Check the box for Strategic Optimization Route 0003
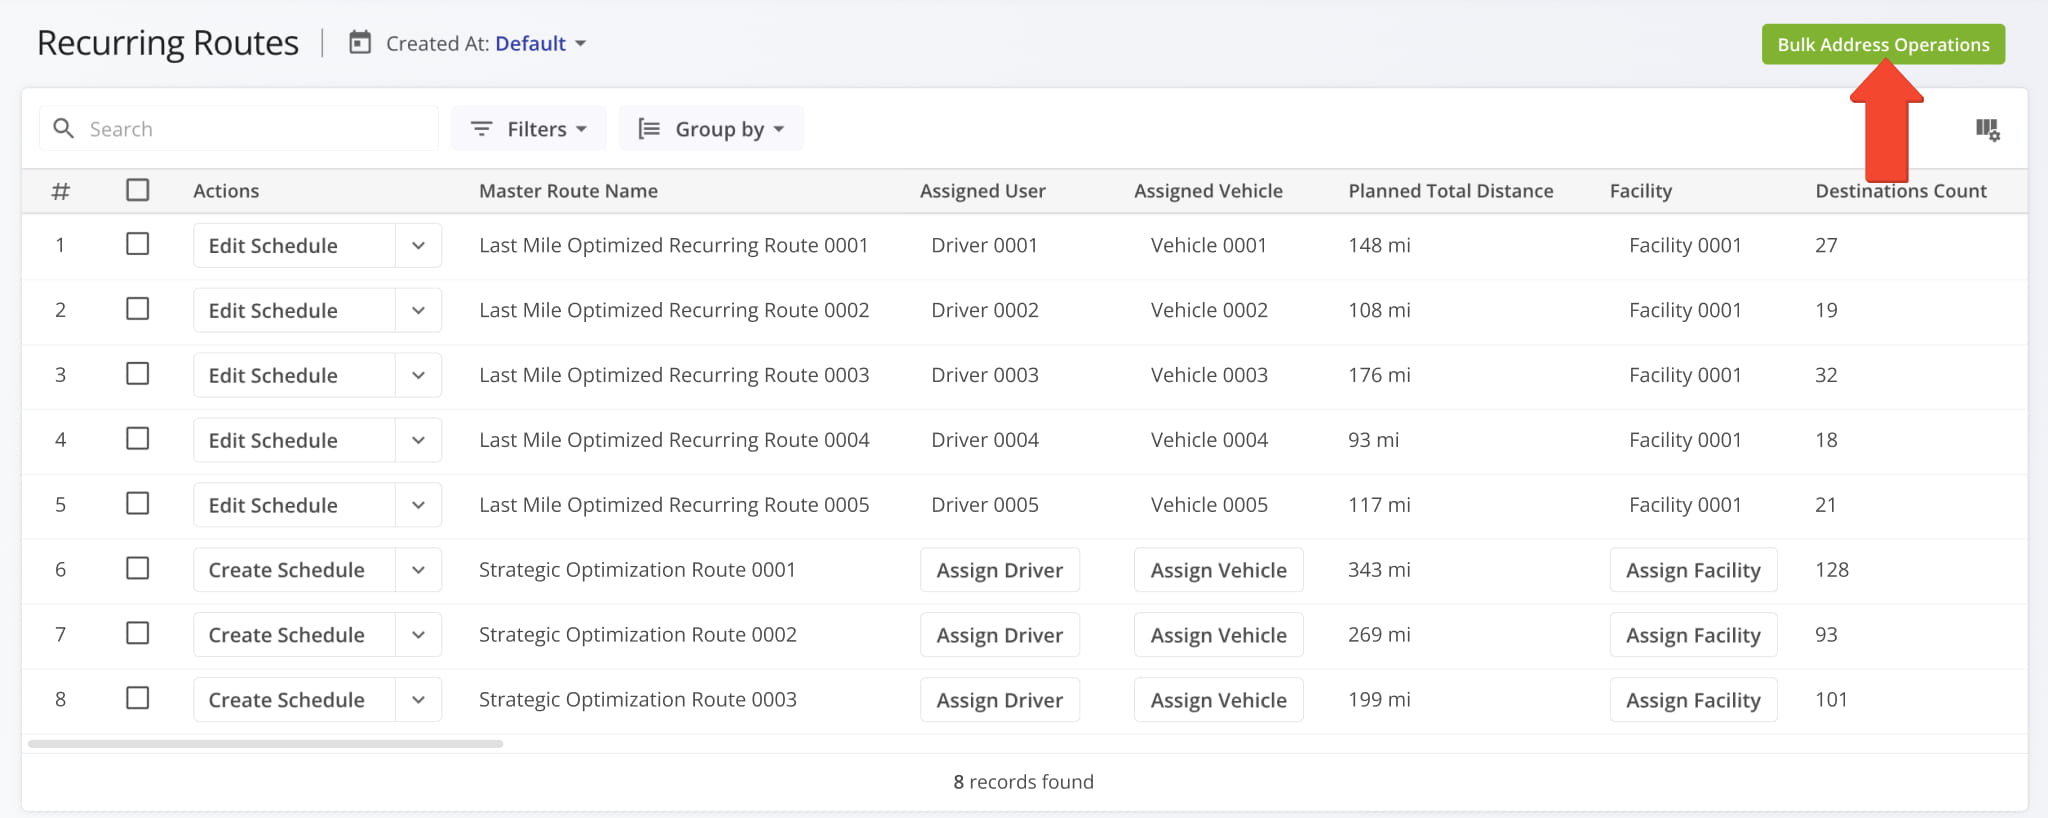The height and width of the screenshot is (818, 2048). 138,698
